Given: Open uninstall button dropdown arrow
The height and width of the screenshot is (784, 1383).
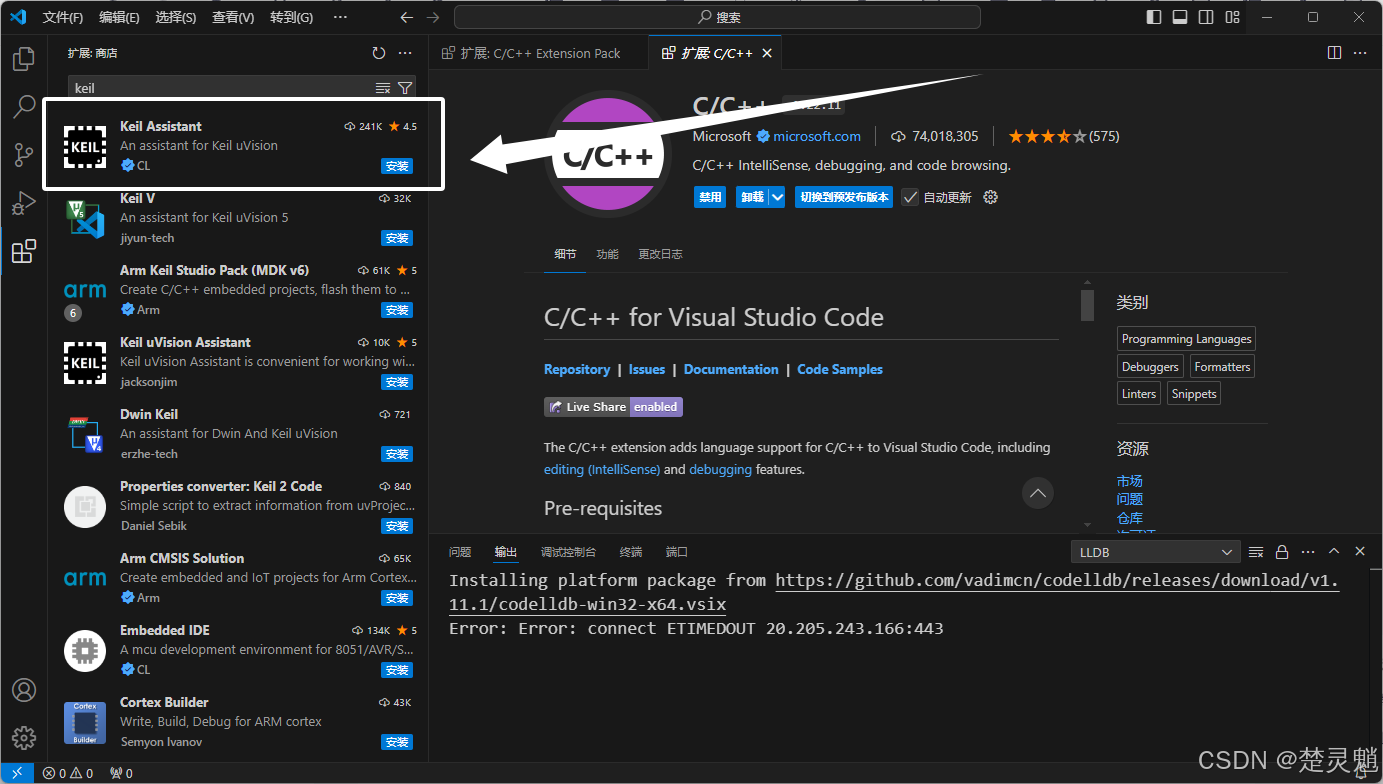Looking at the screenshot, I should pyautogui.click(x=778, y=197).
